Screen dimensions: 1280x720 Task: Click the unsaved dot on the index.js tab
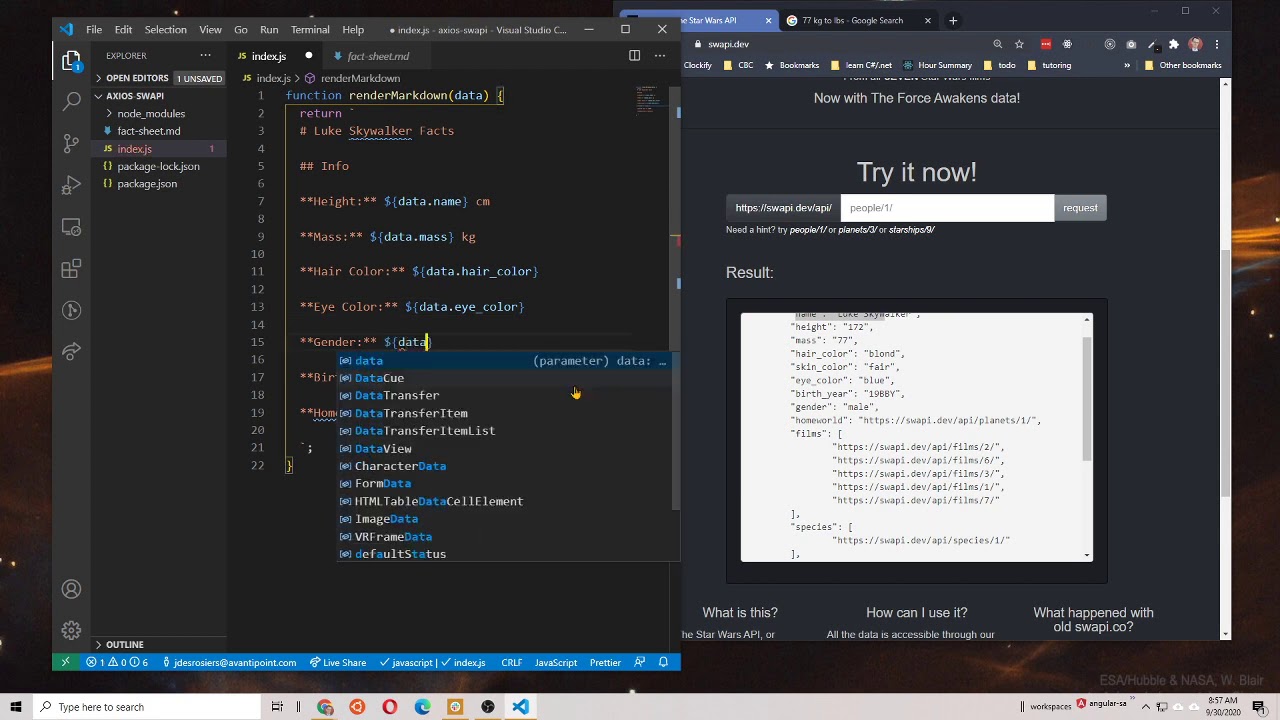click(x=308, y=56)
